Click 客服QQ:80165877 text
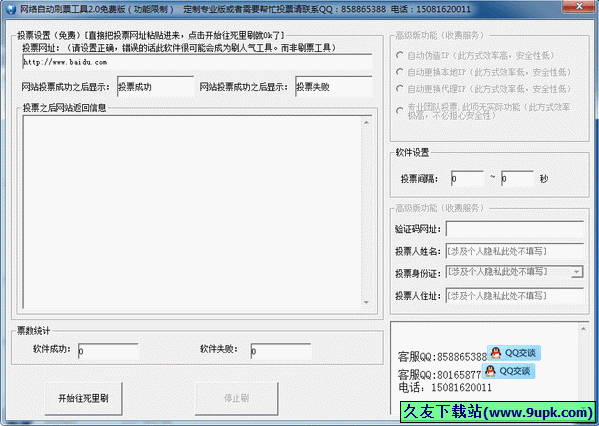The image size is (599, 426). pos(439,374)
